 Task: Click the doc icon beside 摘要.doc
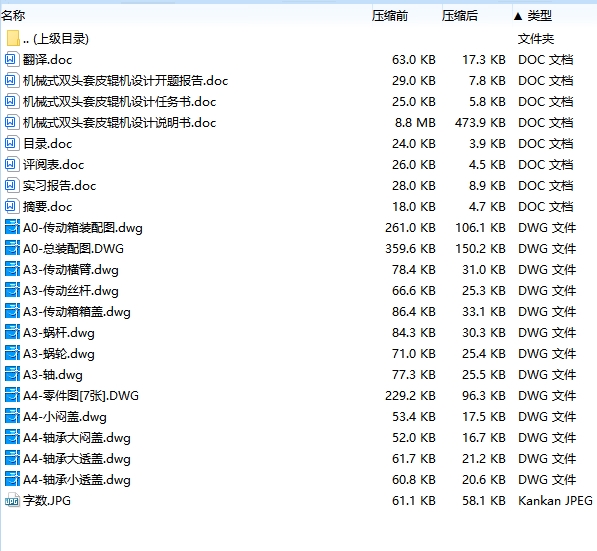pyautogui.click(x=11, y=206)
